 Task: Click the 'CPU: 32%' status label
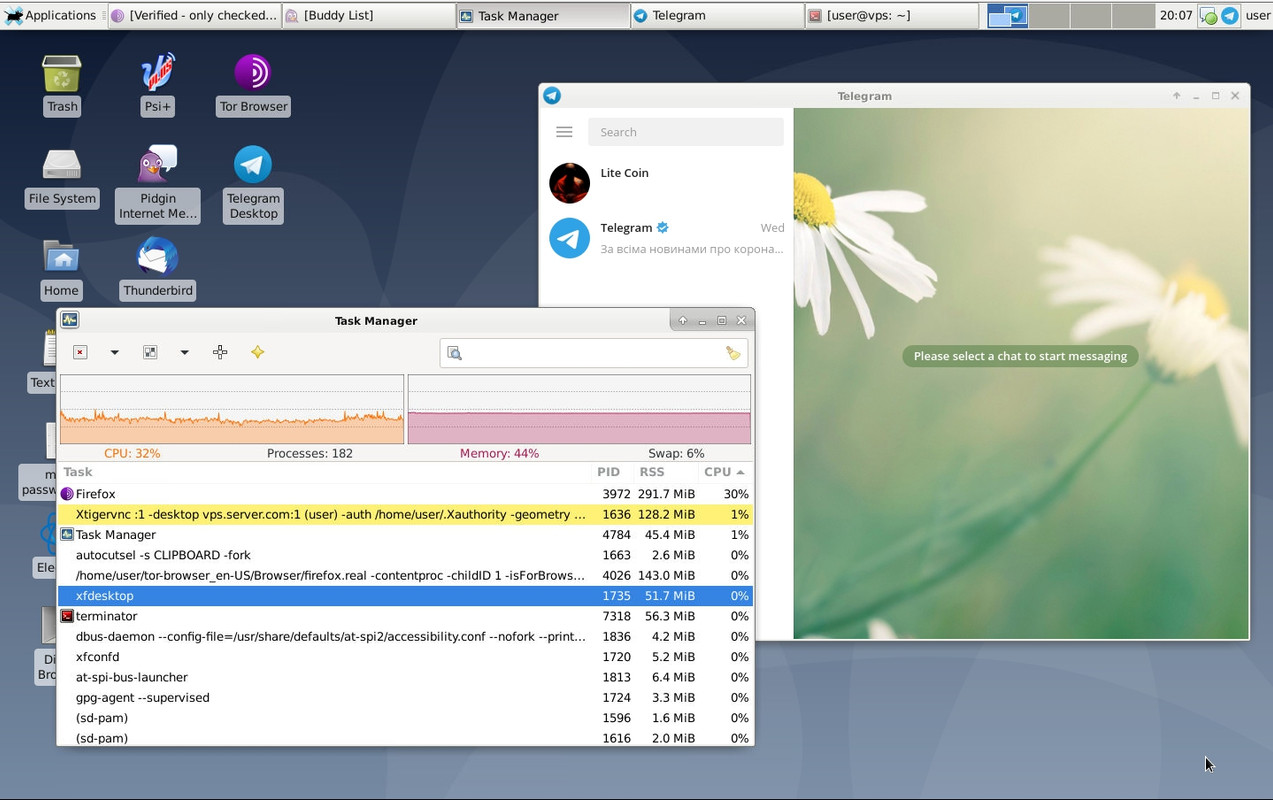pos(132,453)
